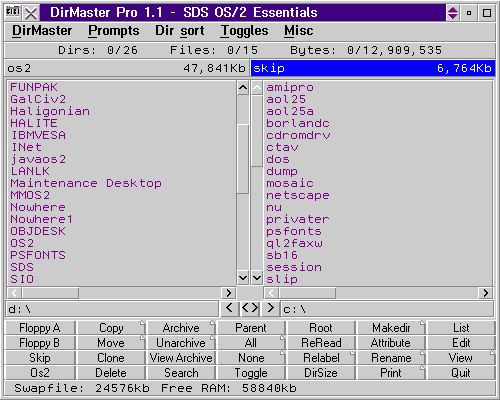This screenshot has width=500, height=400.
Task: Click the Quit button
Action: point(461,373)
